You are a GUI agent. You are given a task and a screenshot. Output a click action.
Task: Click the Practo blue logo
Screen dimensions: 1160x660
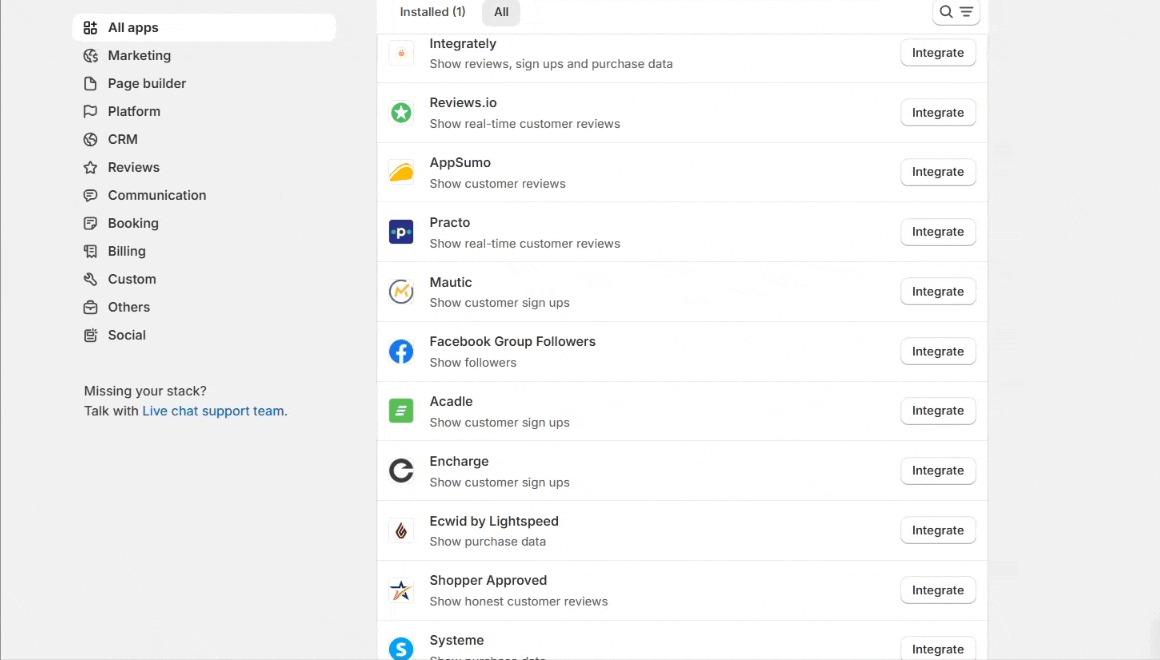[401, 232]
